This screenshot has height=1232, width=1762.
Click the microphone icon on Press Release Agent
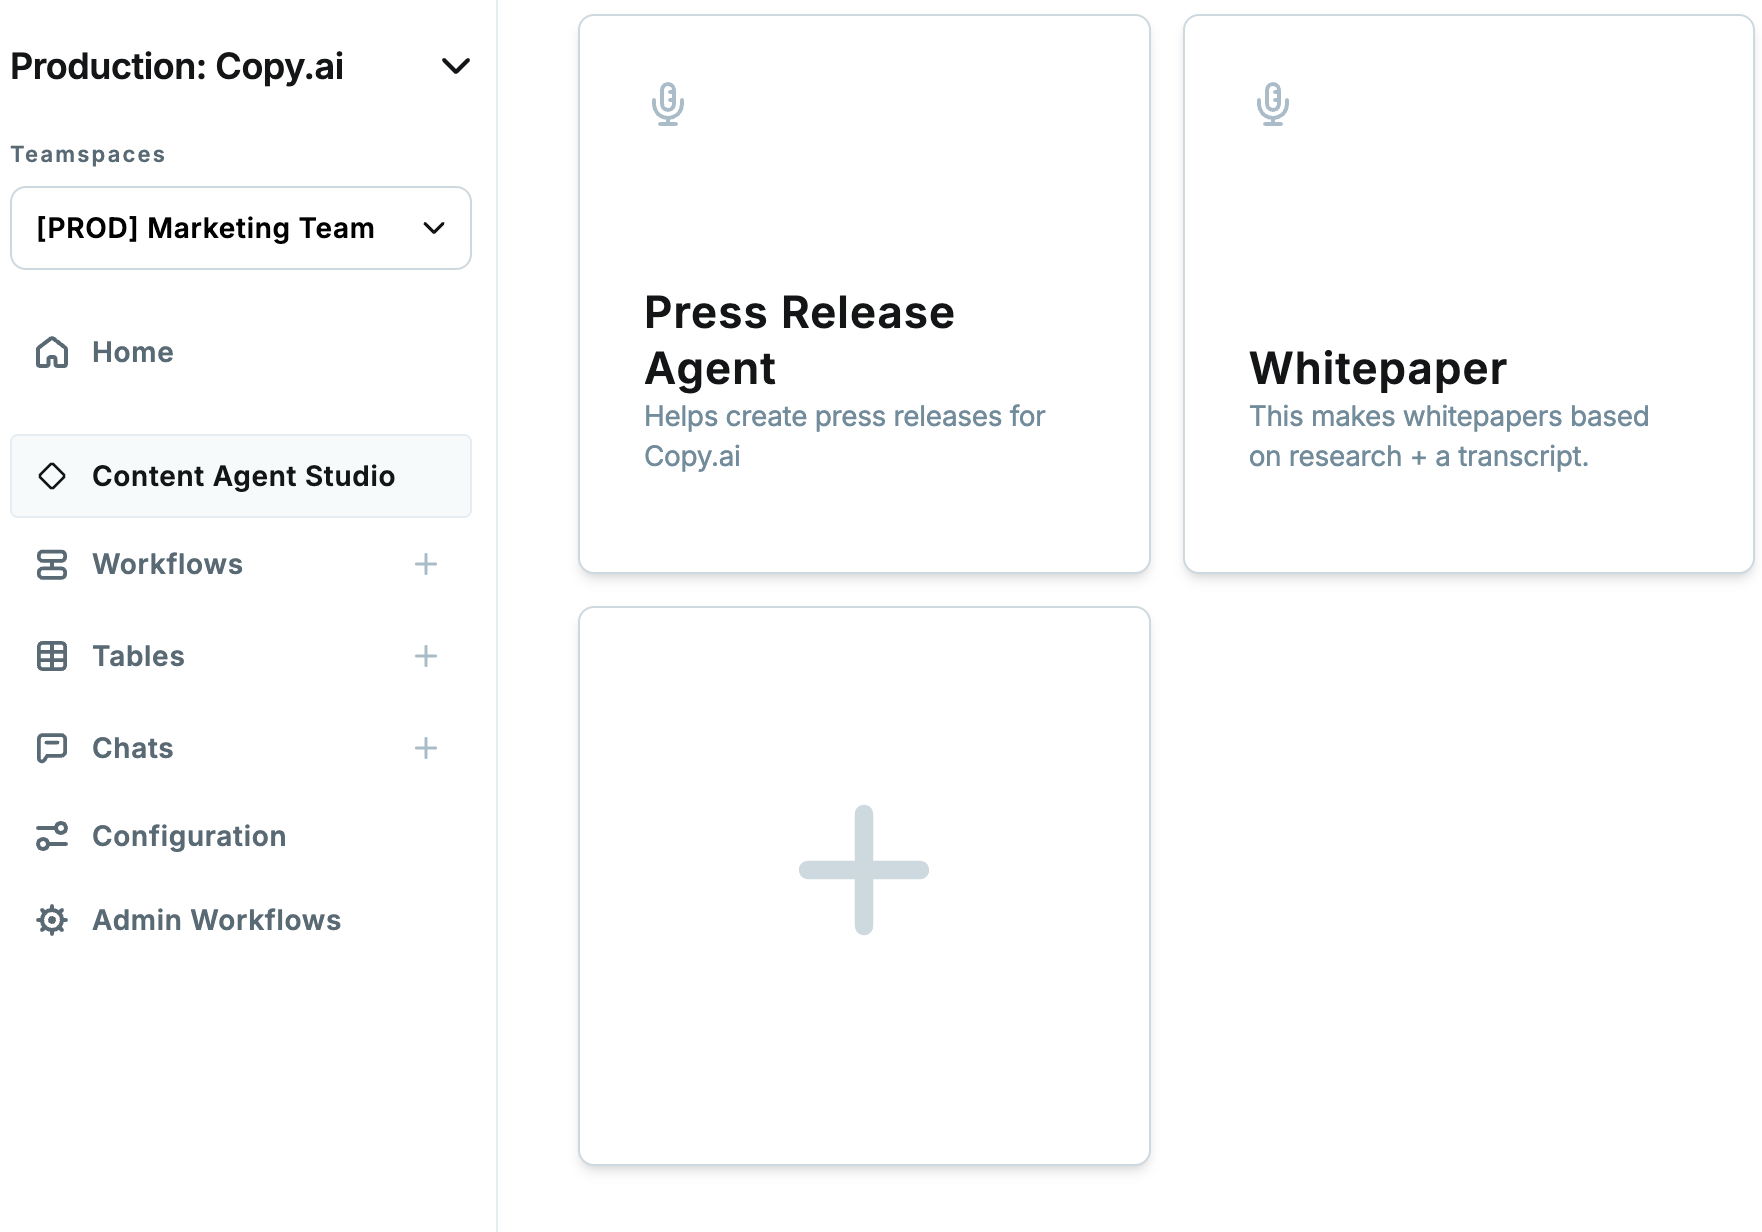point(667,103)
